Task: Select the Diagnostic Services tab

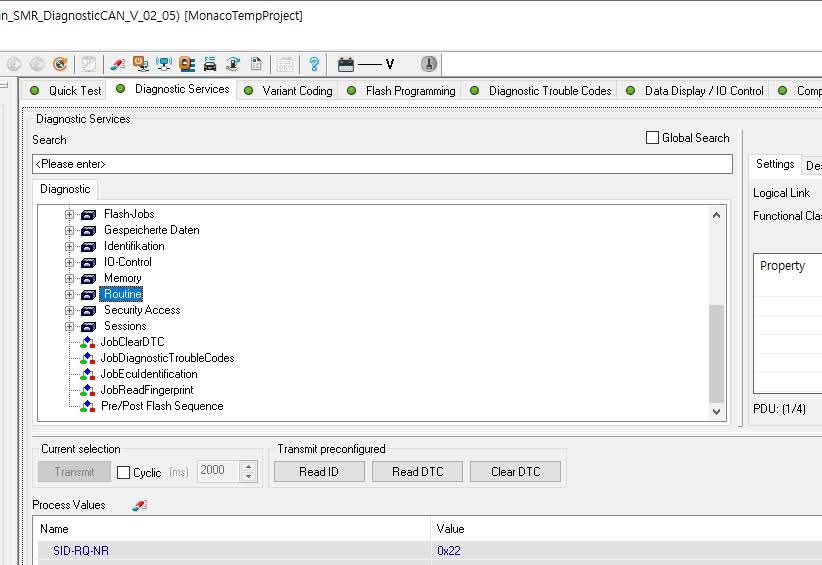Action: pos(173,89)
